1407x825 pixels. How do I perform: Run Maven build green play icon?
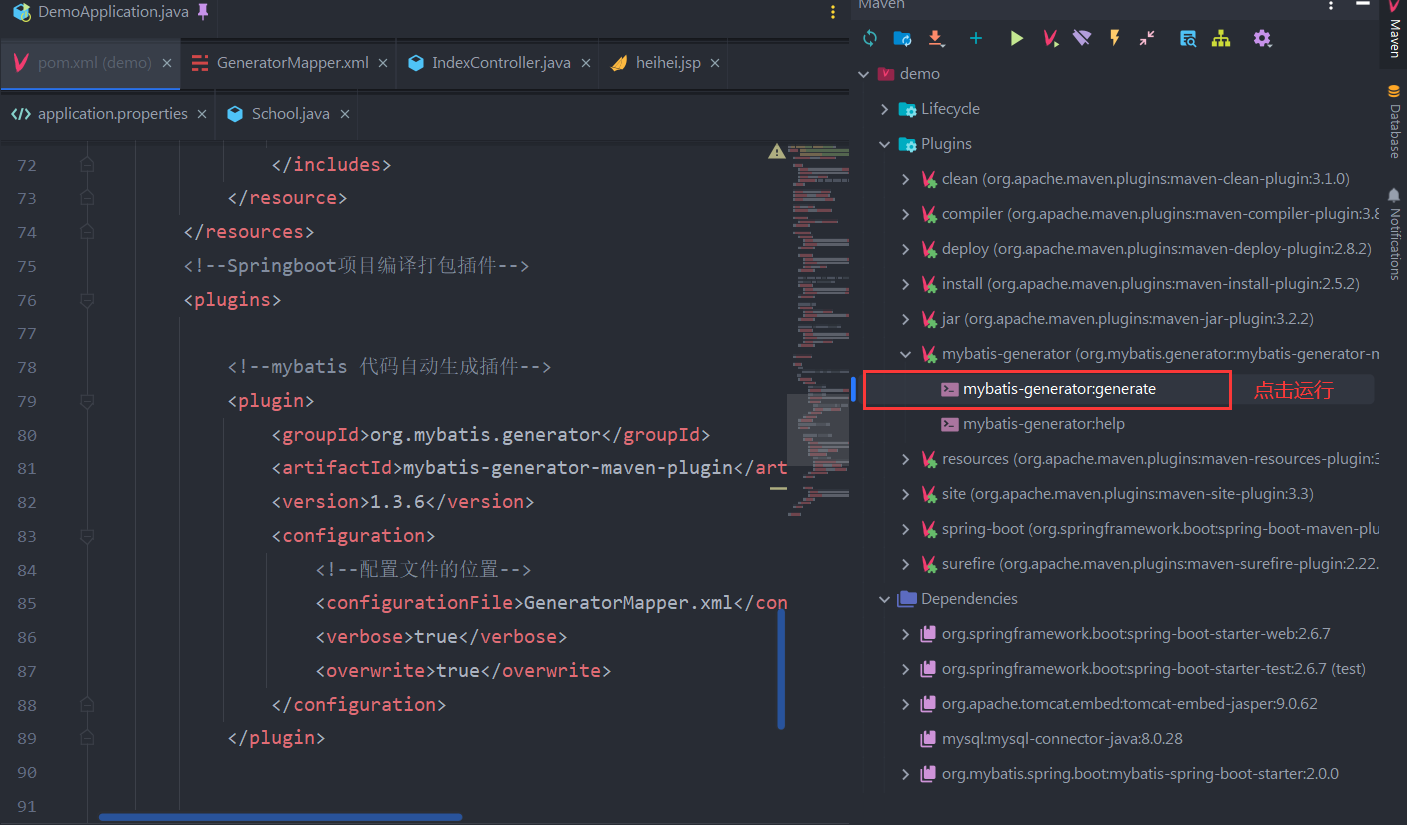click(x=1017, y=39)
